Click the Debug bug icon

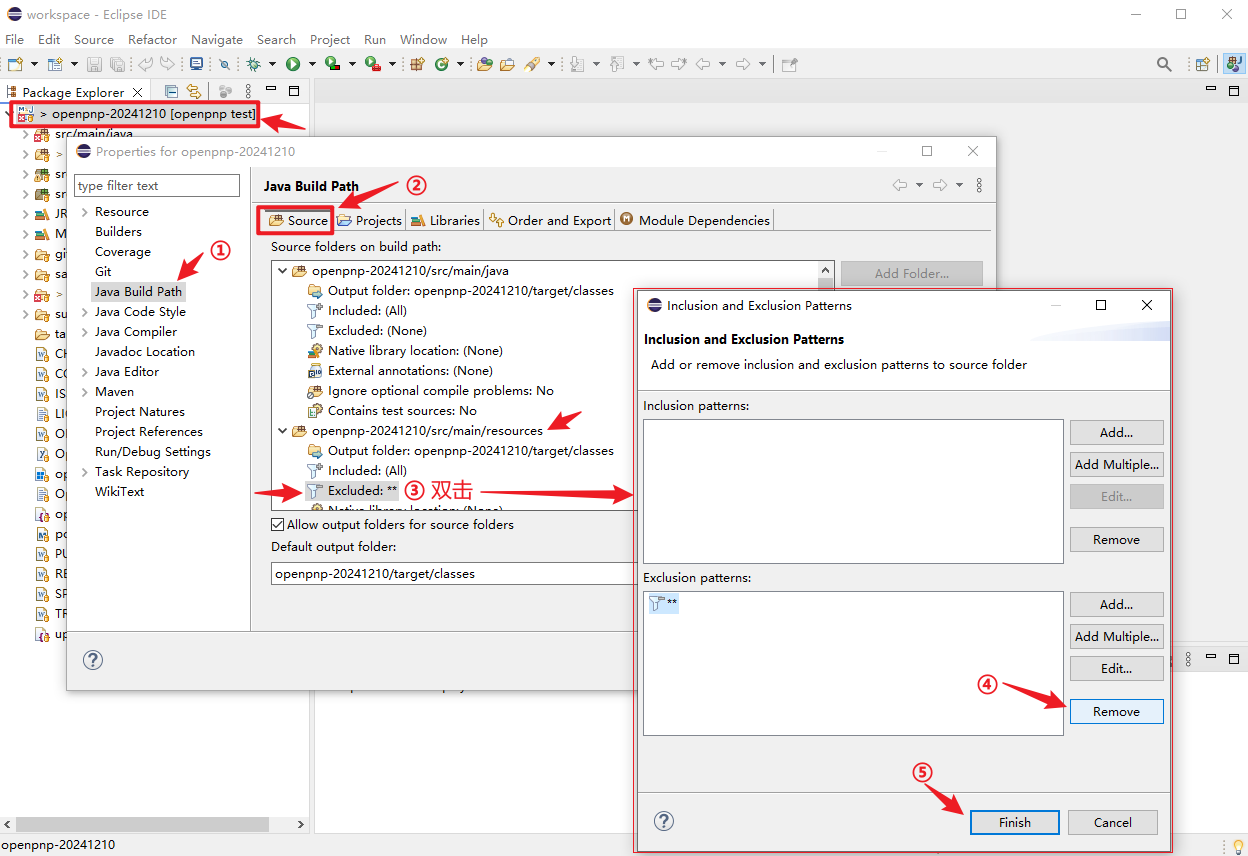[x=254, y=64]
